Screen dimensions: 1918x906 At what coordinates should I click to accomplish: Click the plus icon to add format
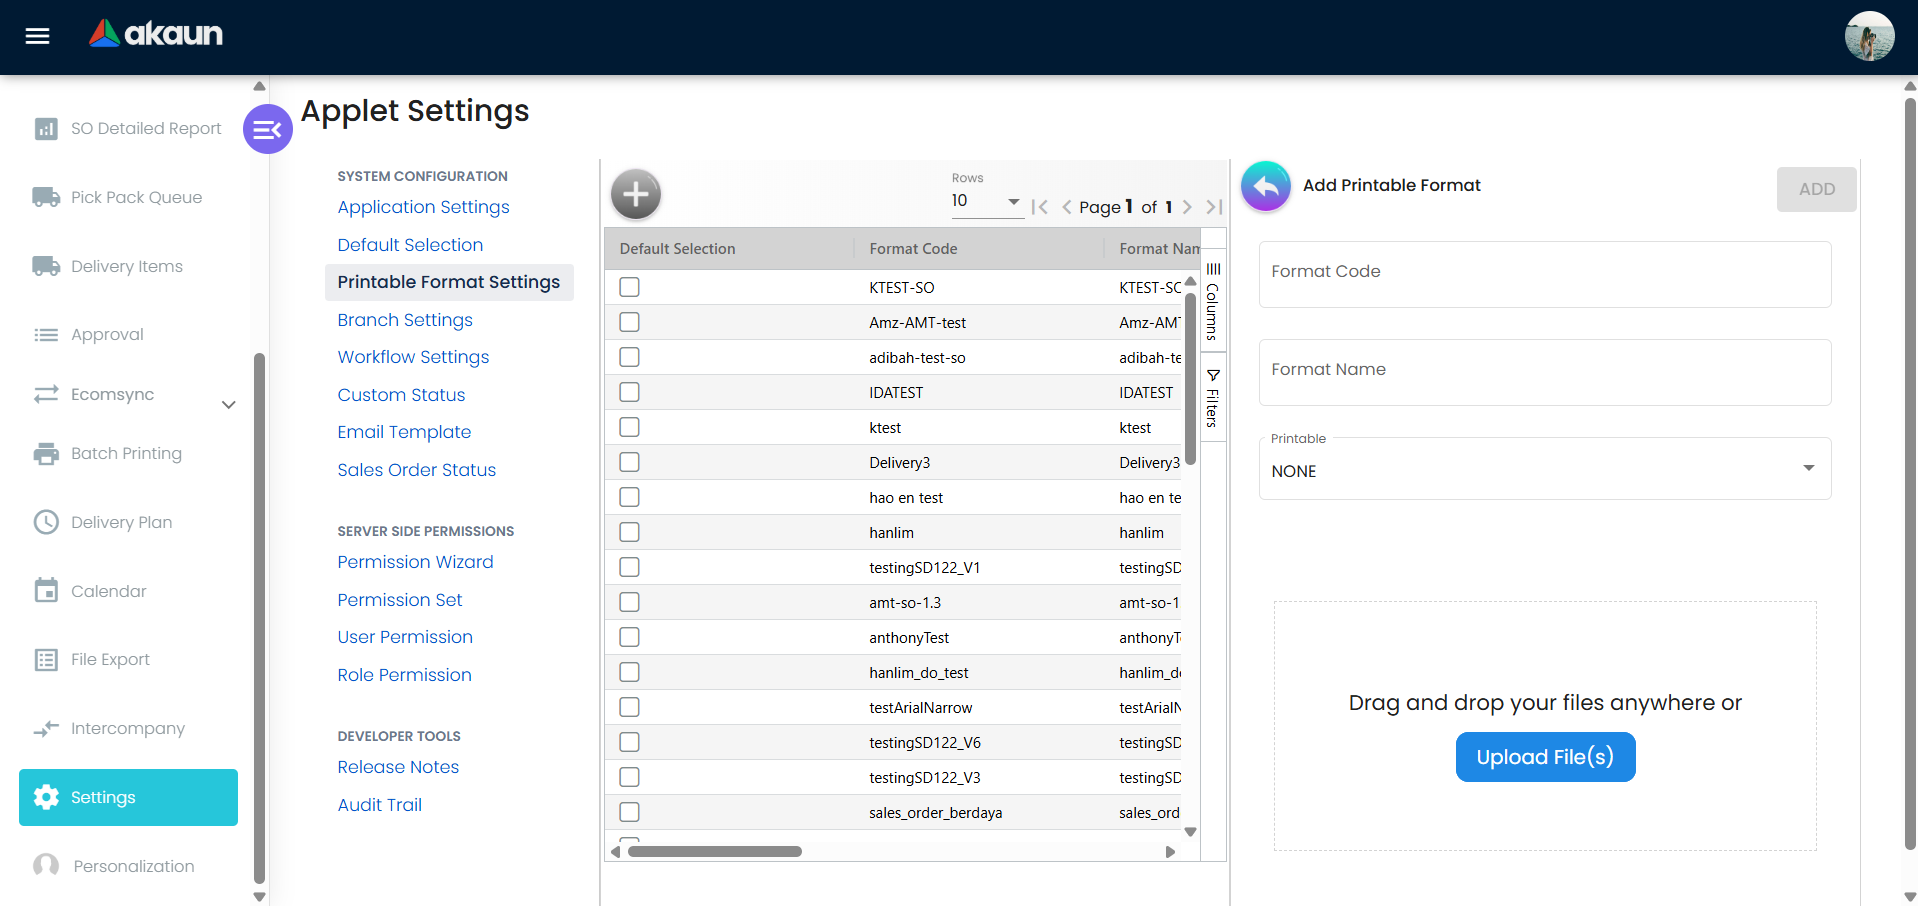[636, 194]
